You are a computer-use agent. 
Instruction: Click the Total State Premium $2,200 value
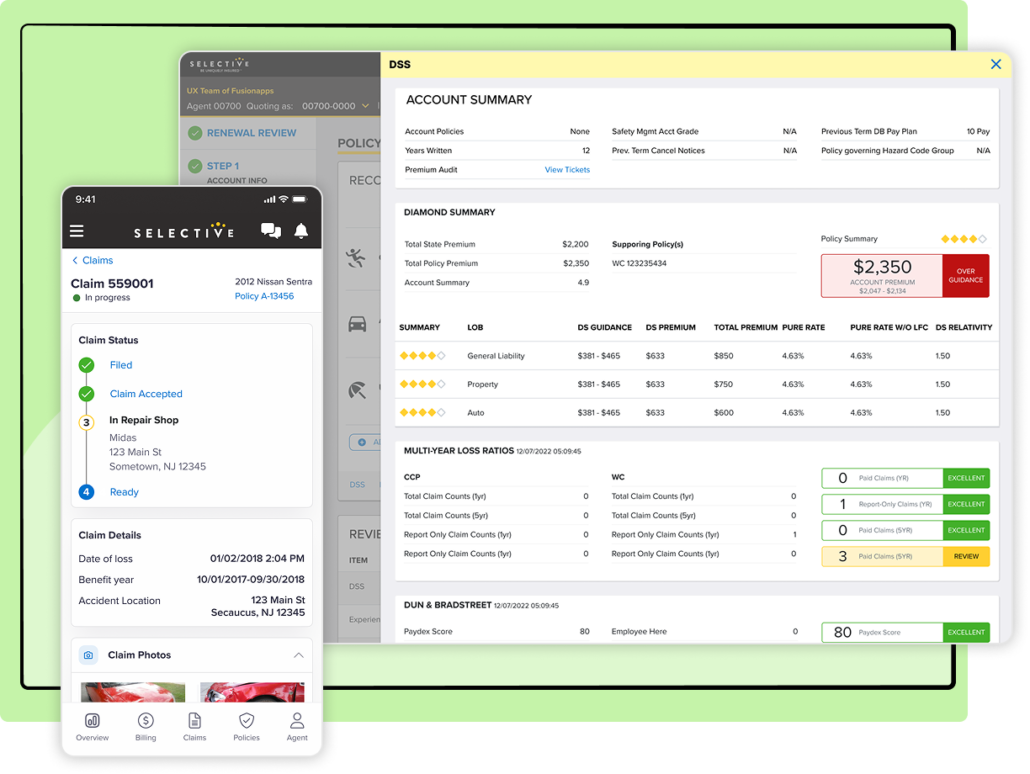click(575, 244)
